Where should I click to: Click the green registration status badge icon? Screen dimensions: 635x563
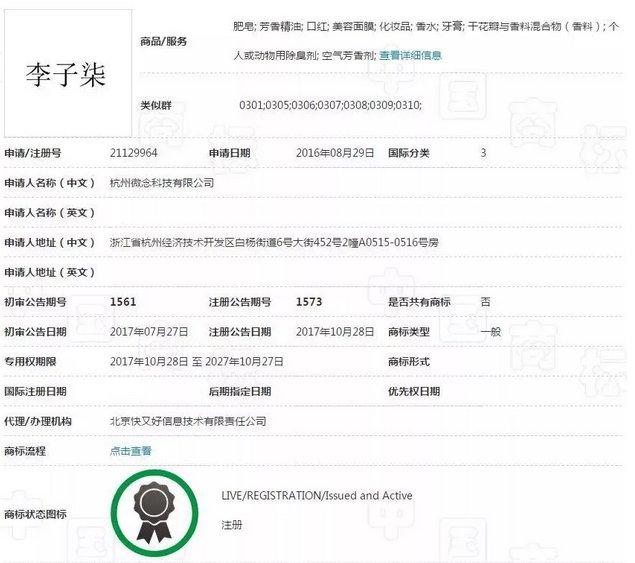pyautogui.click(x=154, y=513)
